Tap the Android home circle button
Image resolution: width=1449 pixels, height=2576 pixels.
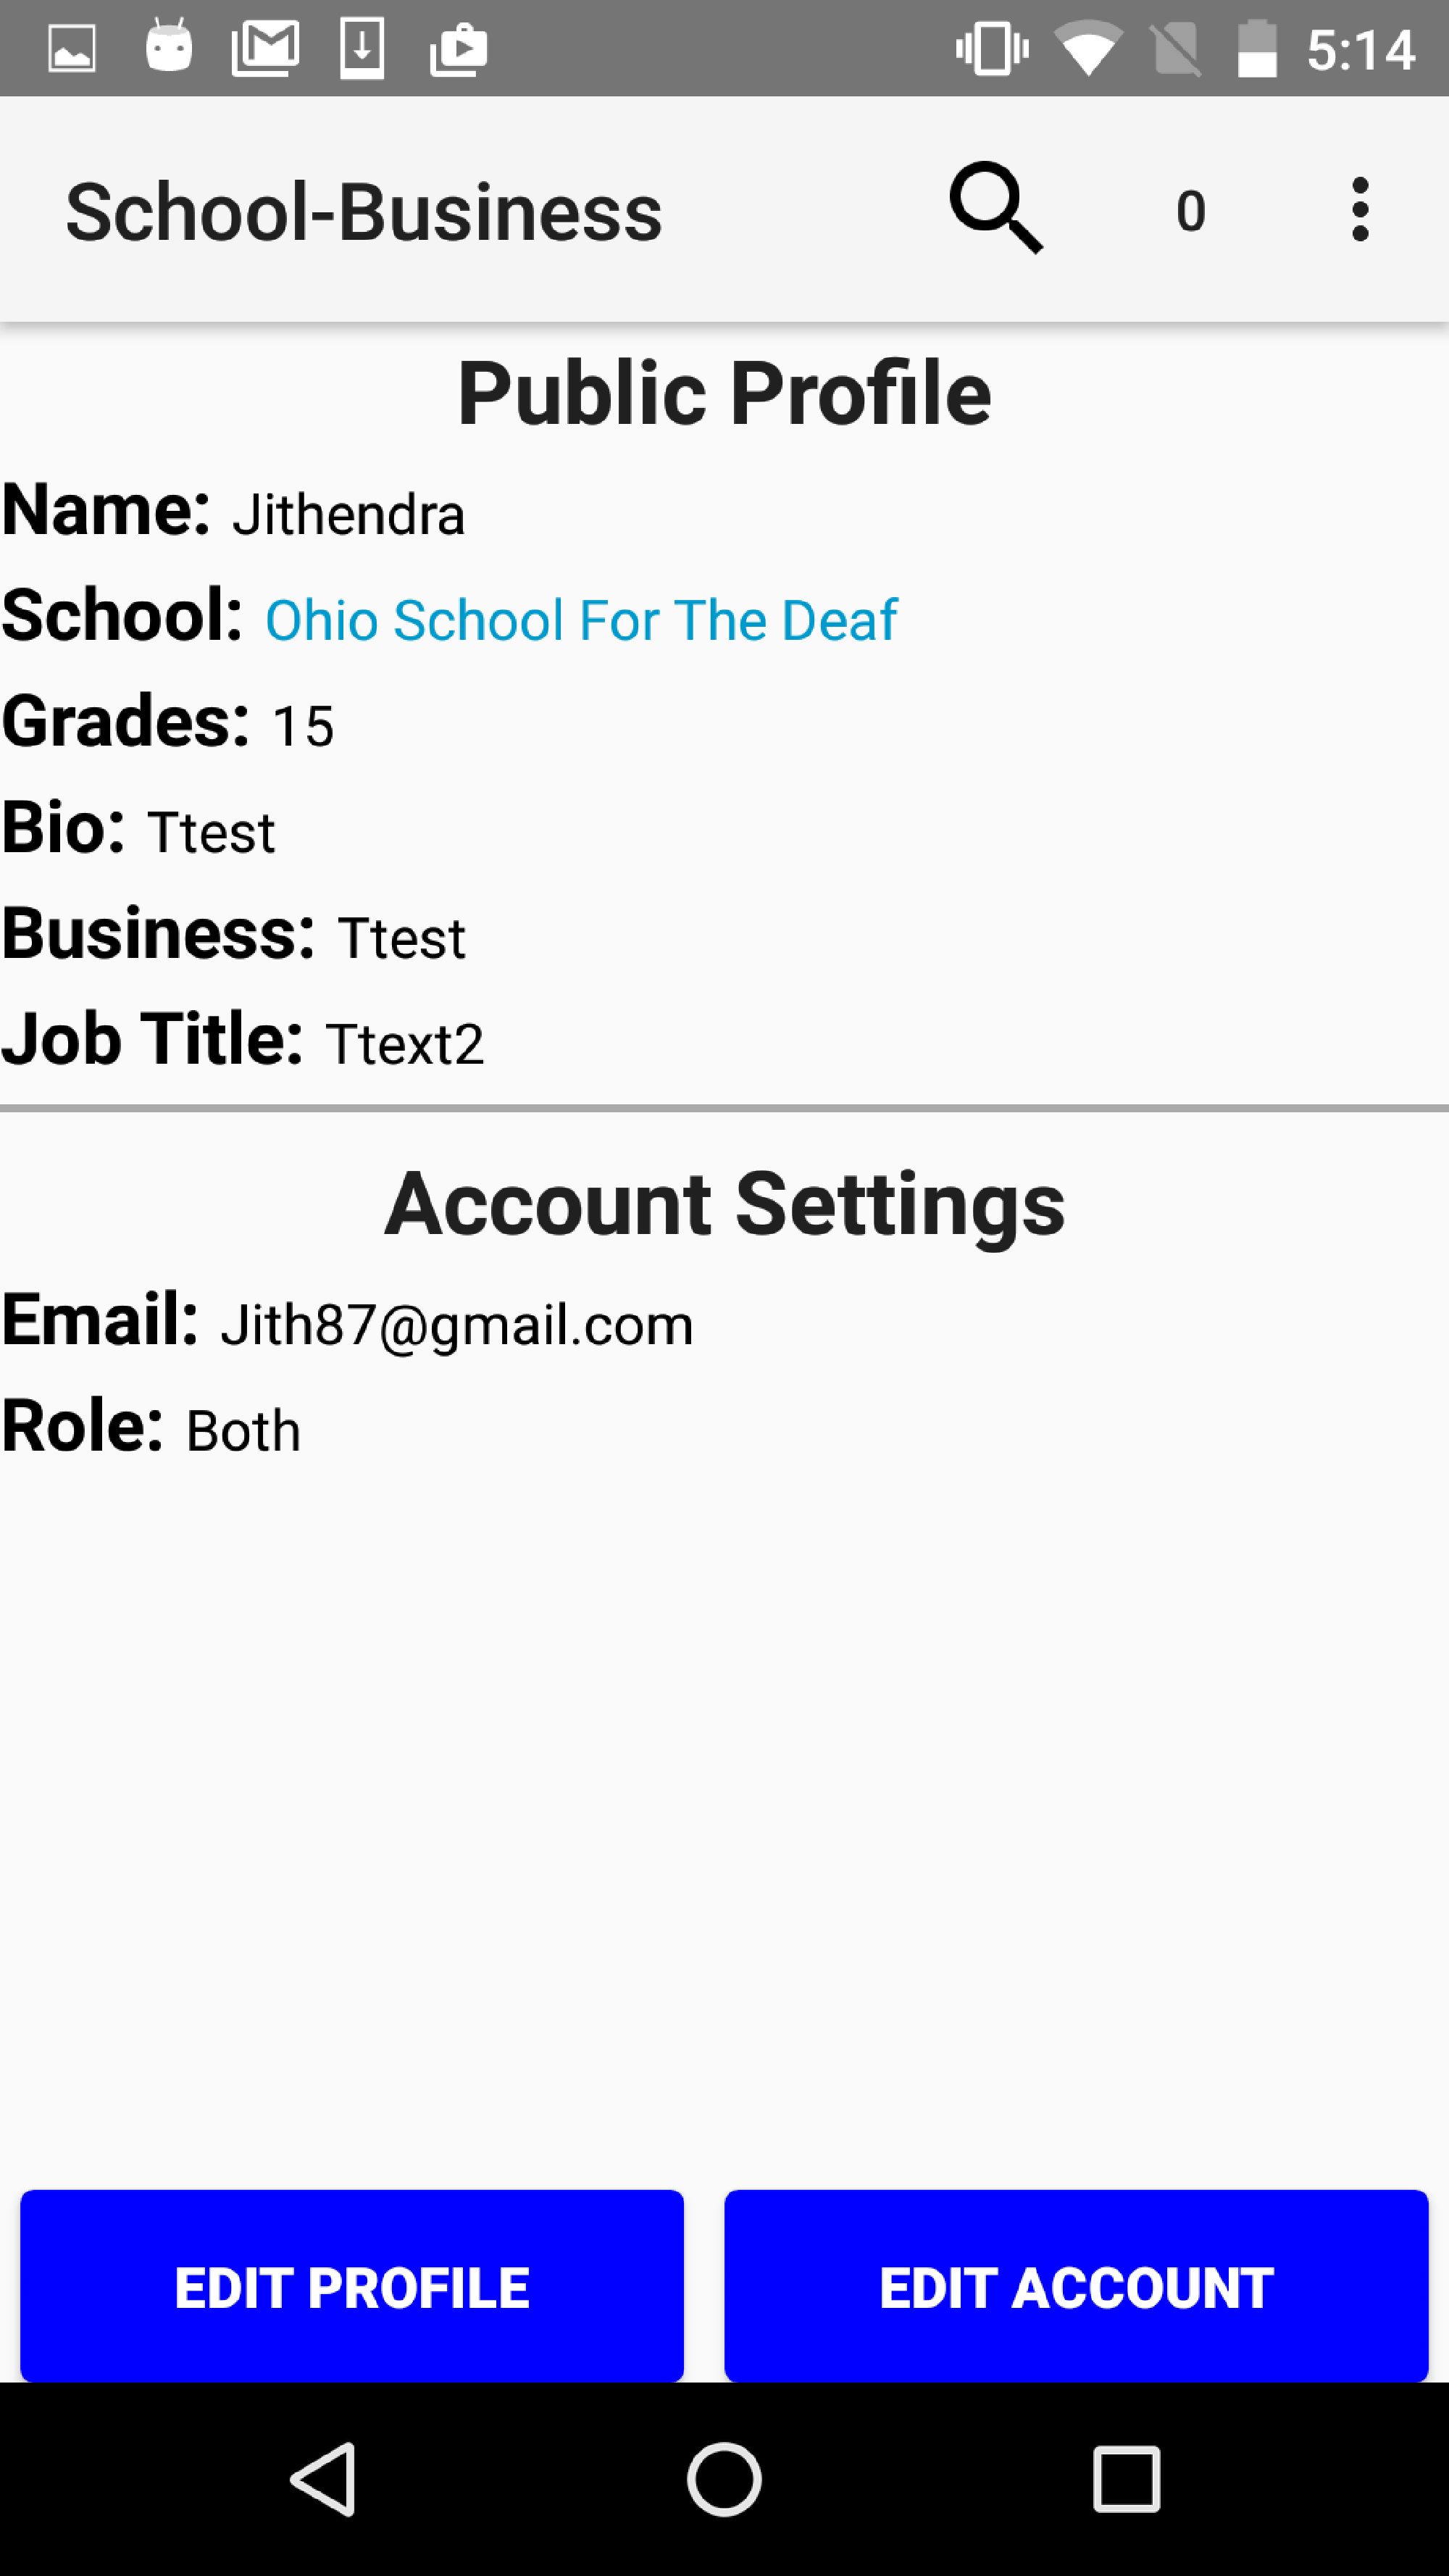coord(724,2478)
